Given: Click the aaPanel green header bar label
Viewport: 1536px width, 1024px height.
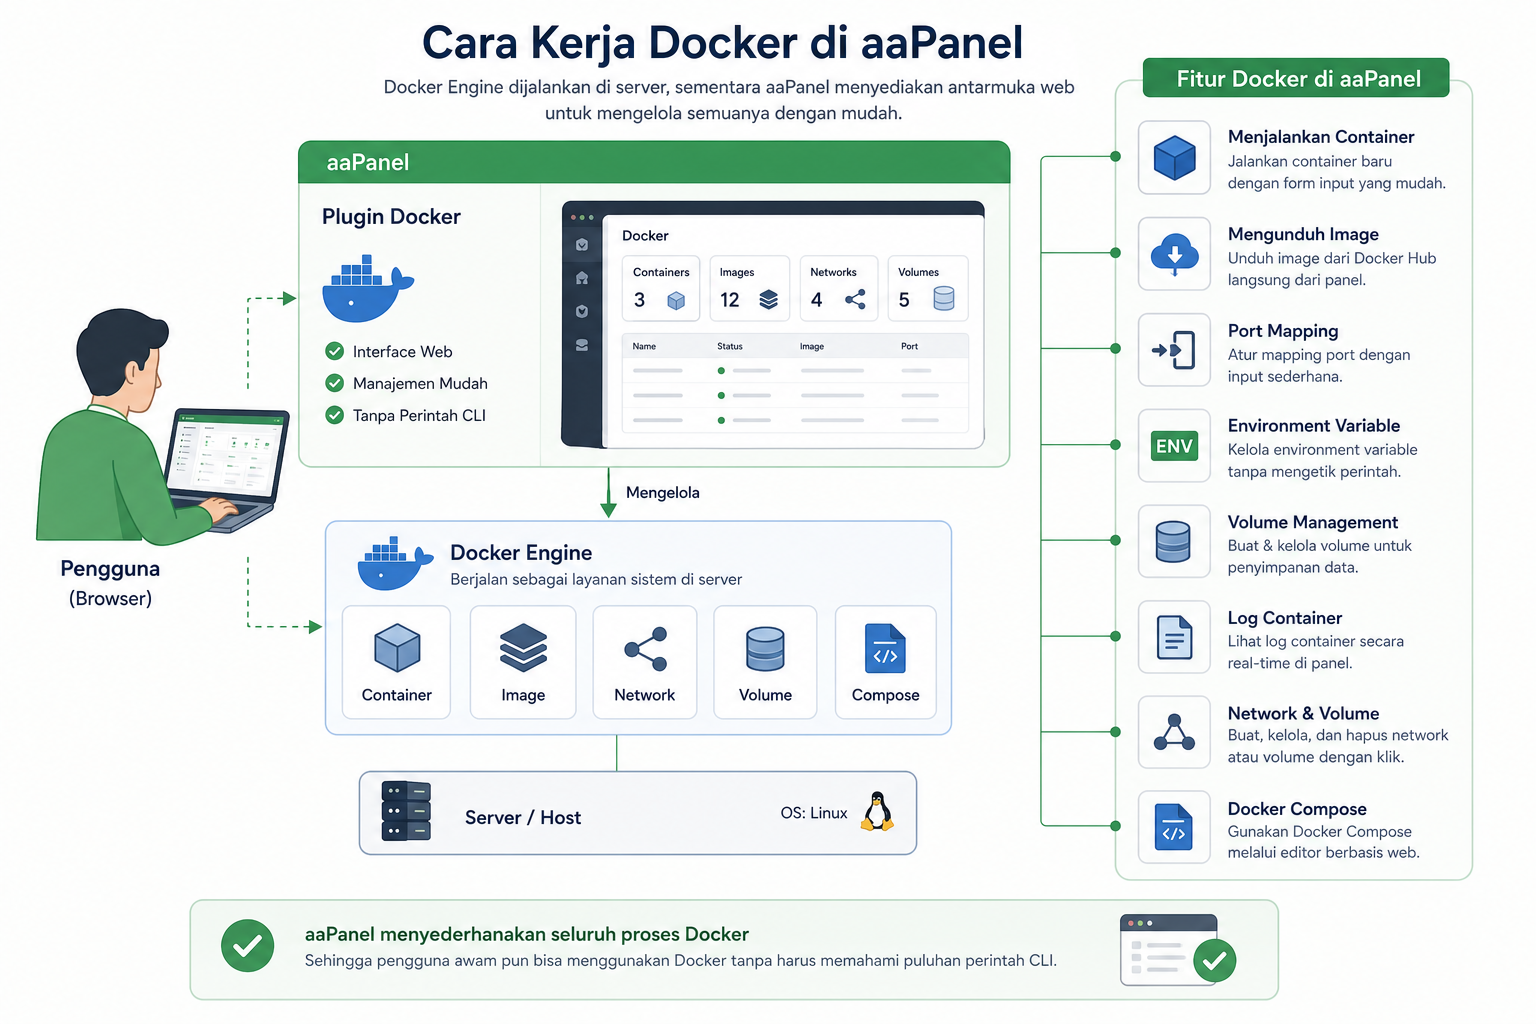Looking at the screenshot, I should [x=368, y=162].
